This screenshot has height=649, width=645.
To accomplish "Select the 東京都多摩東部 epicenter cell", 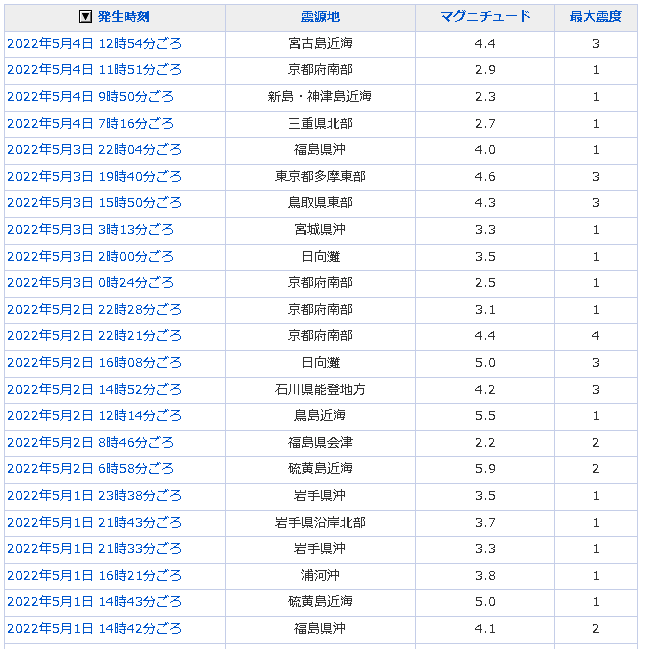I will pos(320,177).
